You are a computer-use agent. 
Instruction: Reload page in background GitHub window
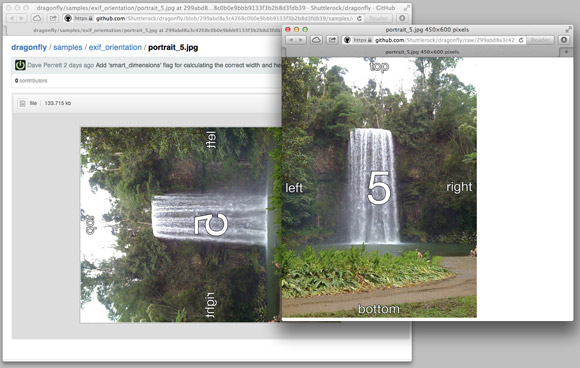click(359, 18)
